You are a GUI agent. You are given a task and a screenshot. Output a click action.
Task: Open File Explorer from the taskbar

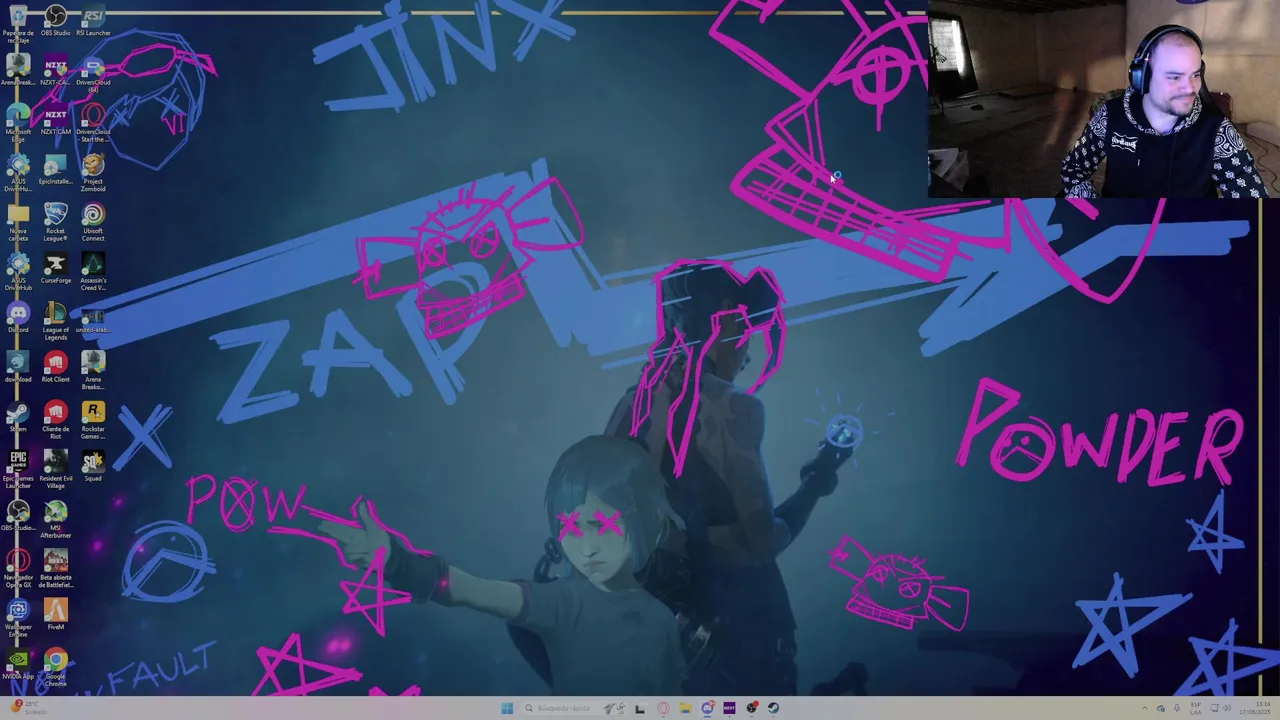[685, 708]
